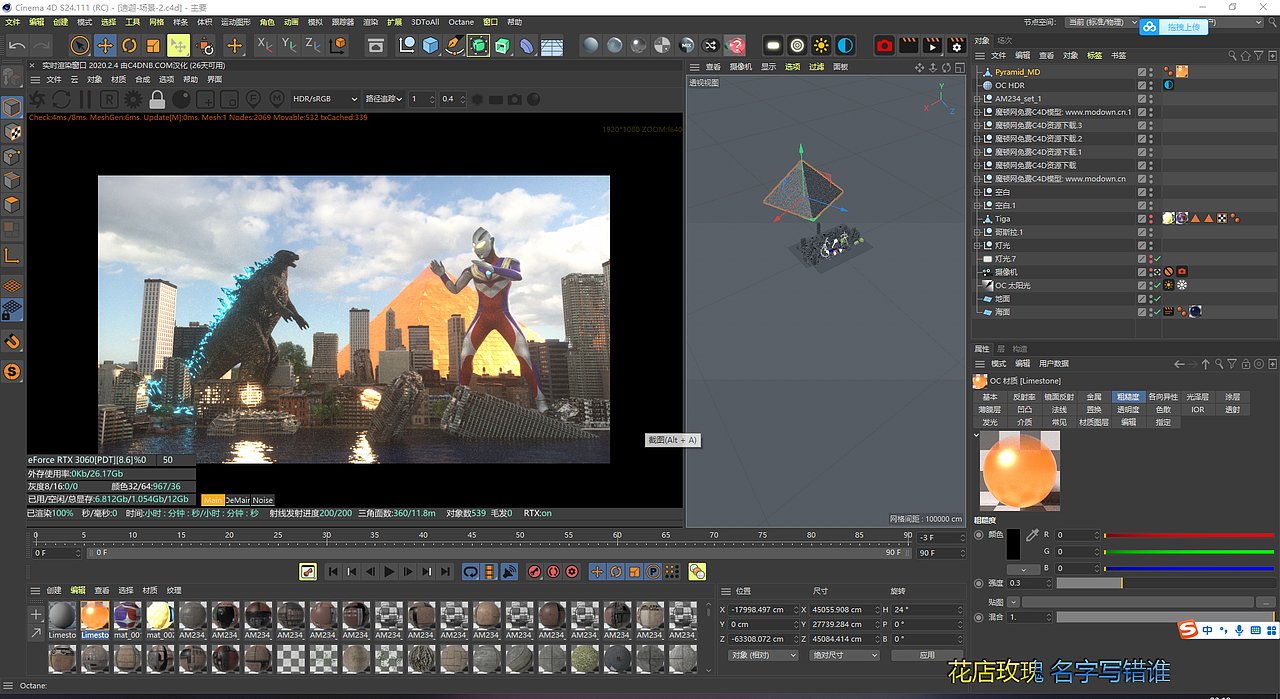Select the Rotate tool icon

(129, 45)
